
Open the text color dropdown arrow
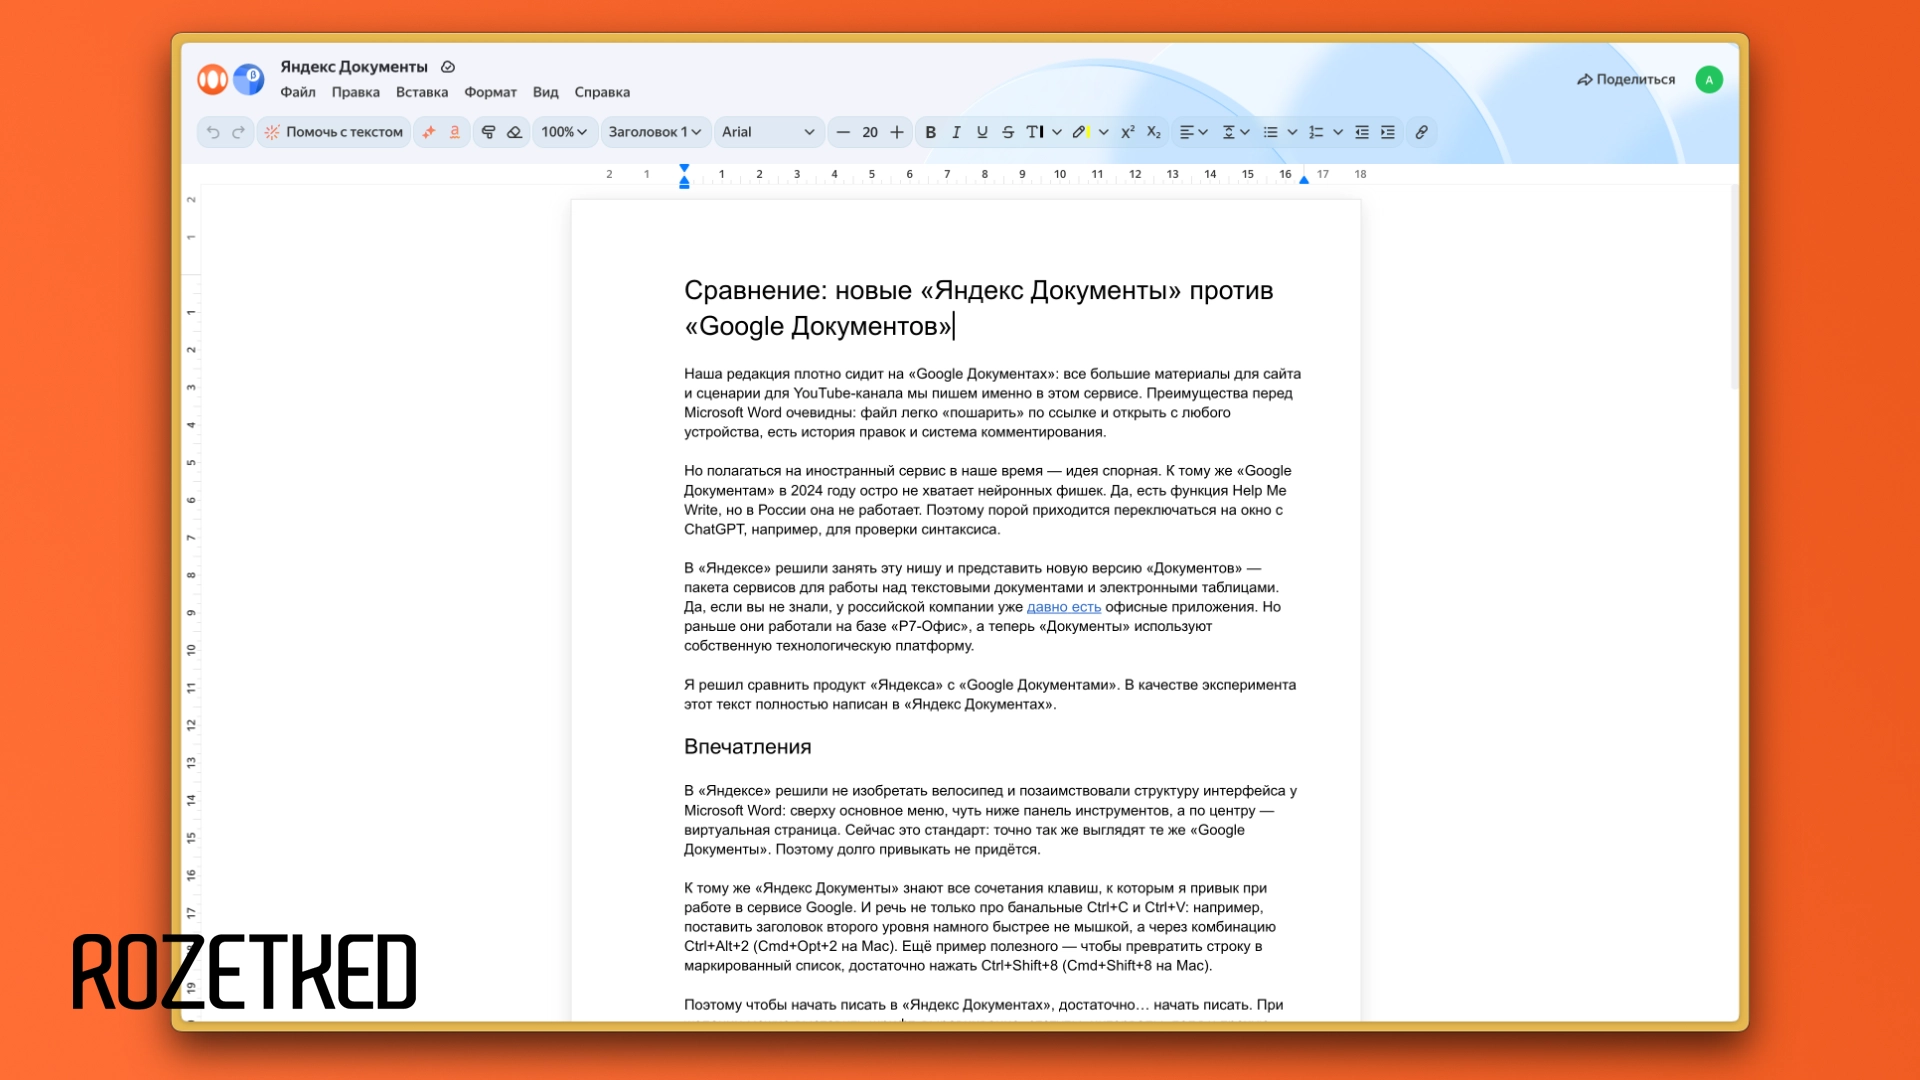coord(1057,132)
